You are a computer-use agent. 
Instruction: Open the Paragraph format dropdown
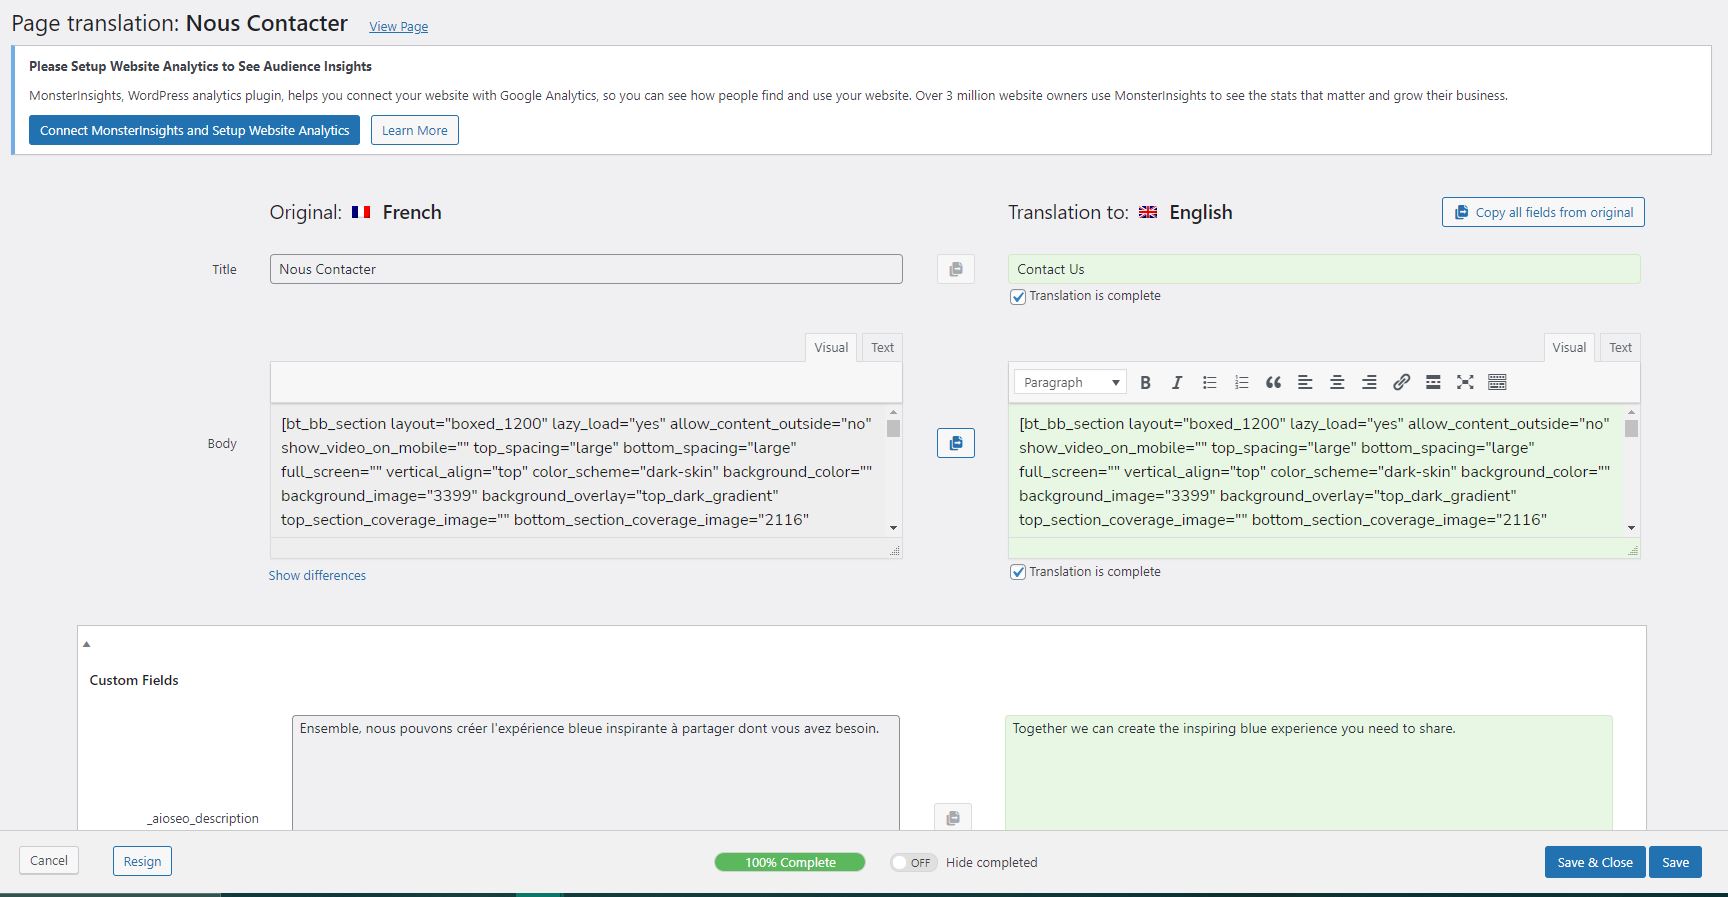[1070, 382]
